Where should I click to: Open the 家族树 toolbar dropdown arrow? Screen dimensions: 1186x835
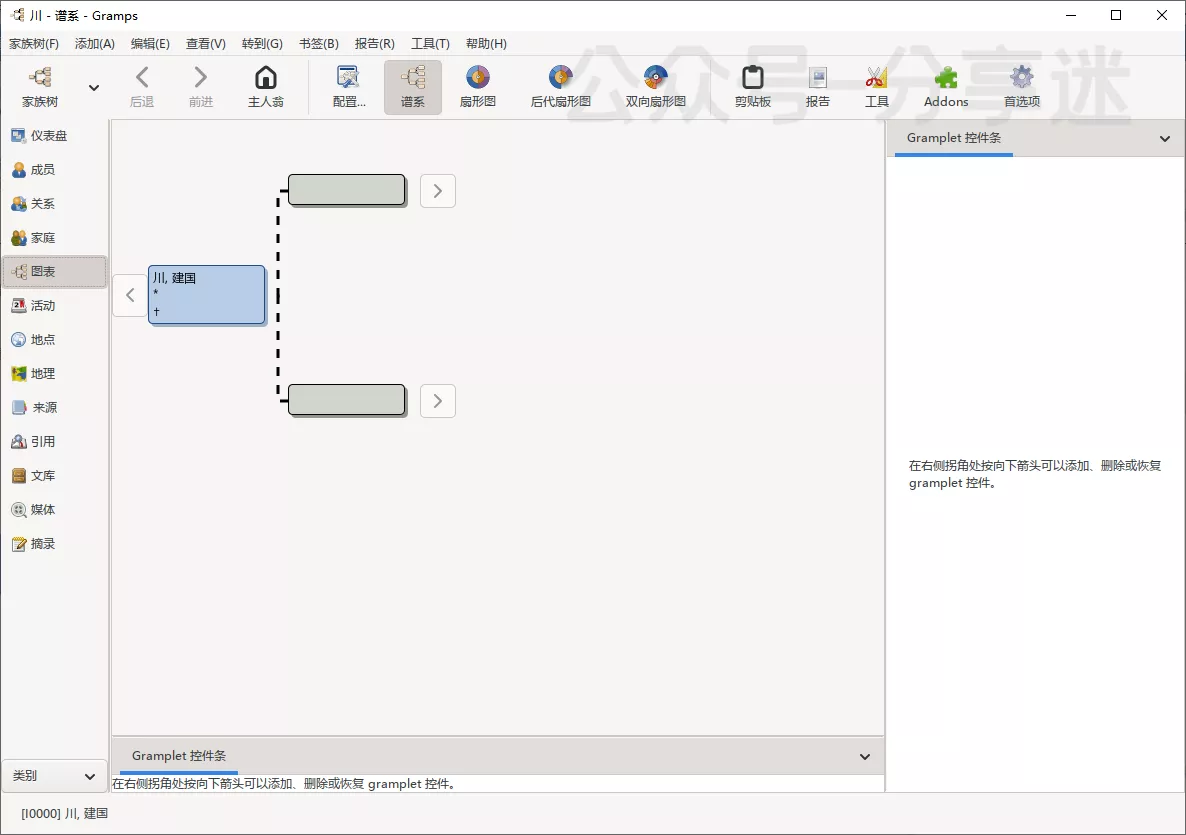click(94, 88)
